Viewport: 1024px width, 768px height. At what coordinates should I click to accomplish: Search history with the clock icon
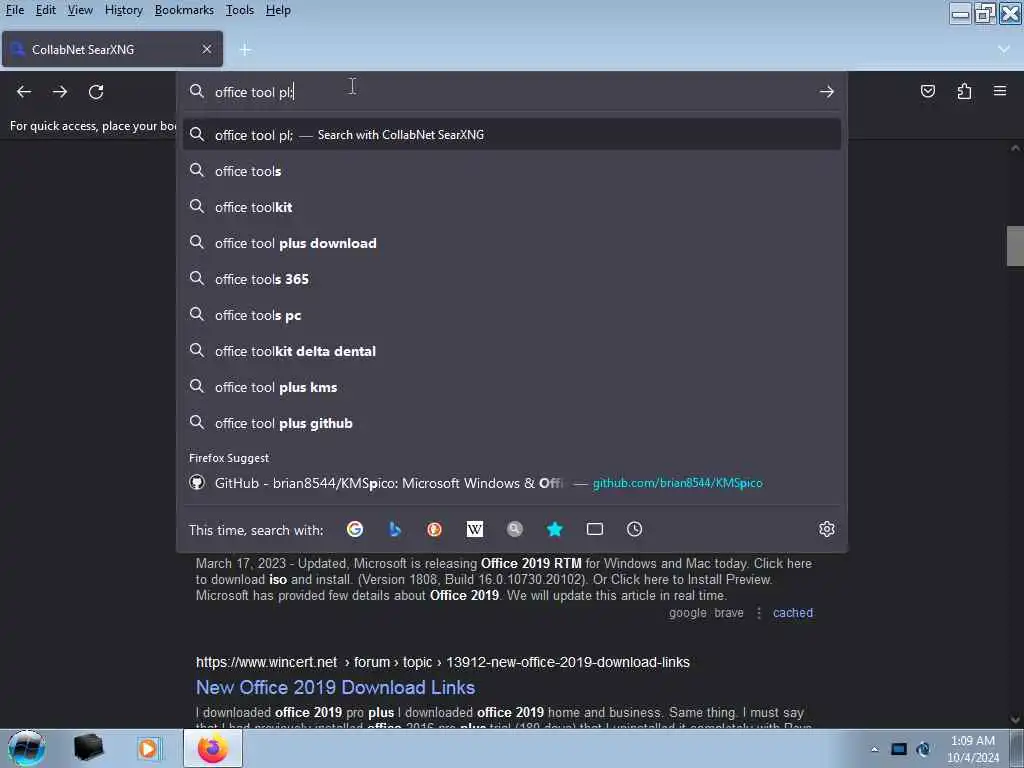[x=634, y=529]
